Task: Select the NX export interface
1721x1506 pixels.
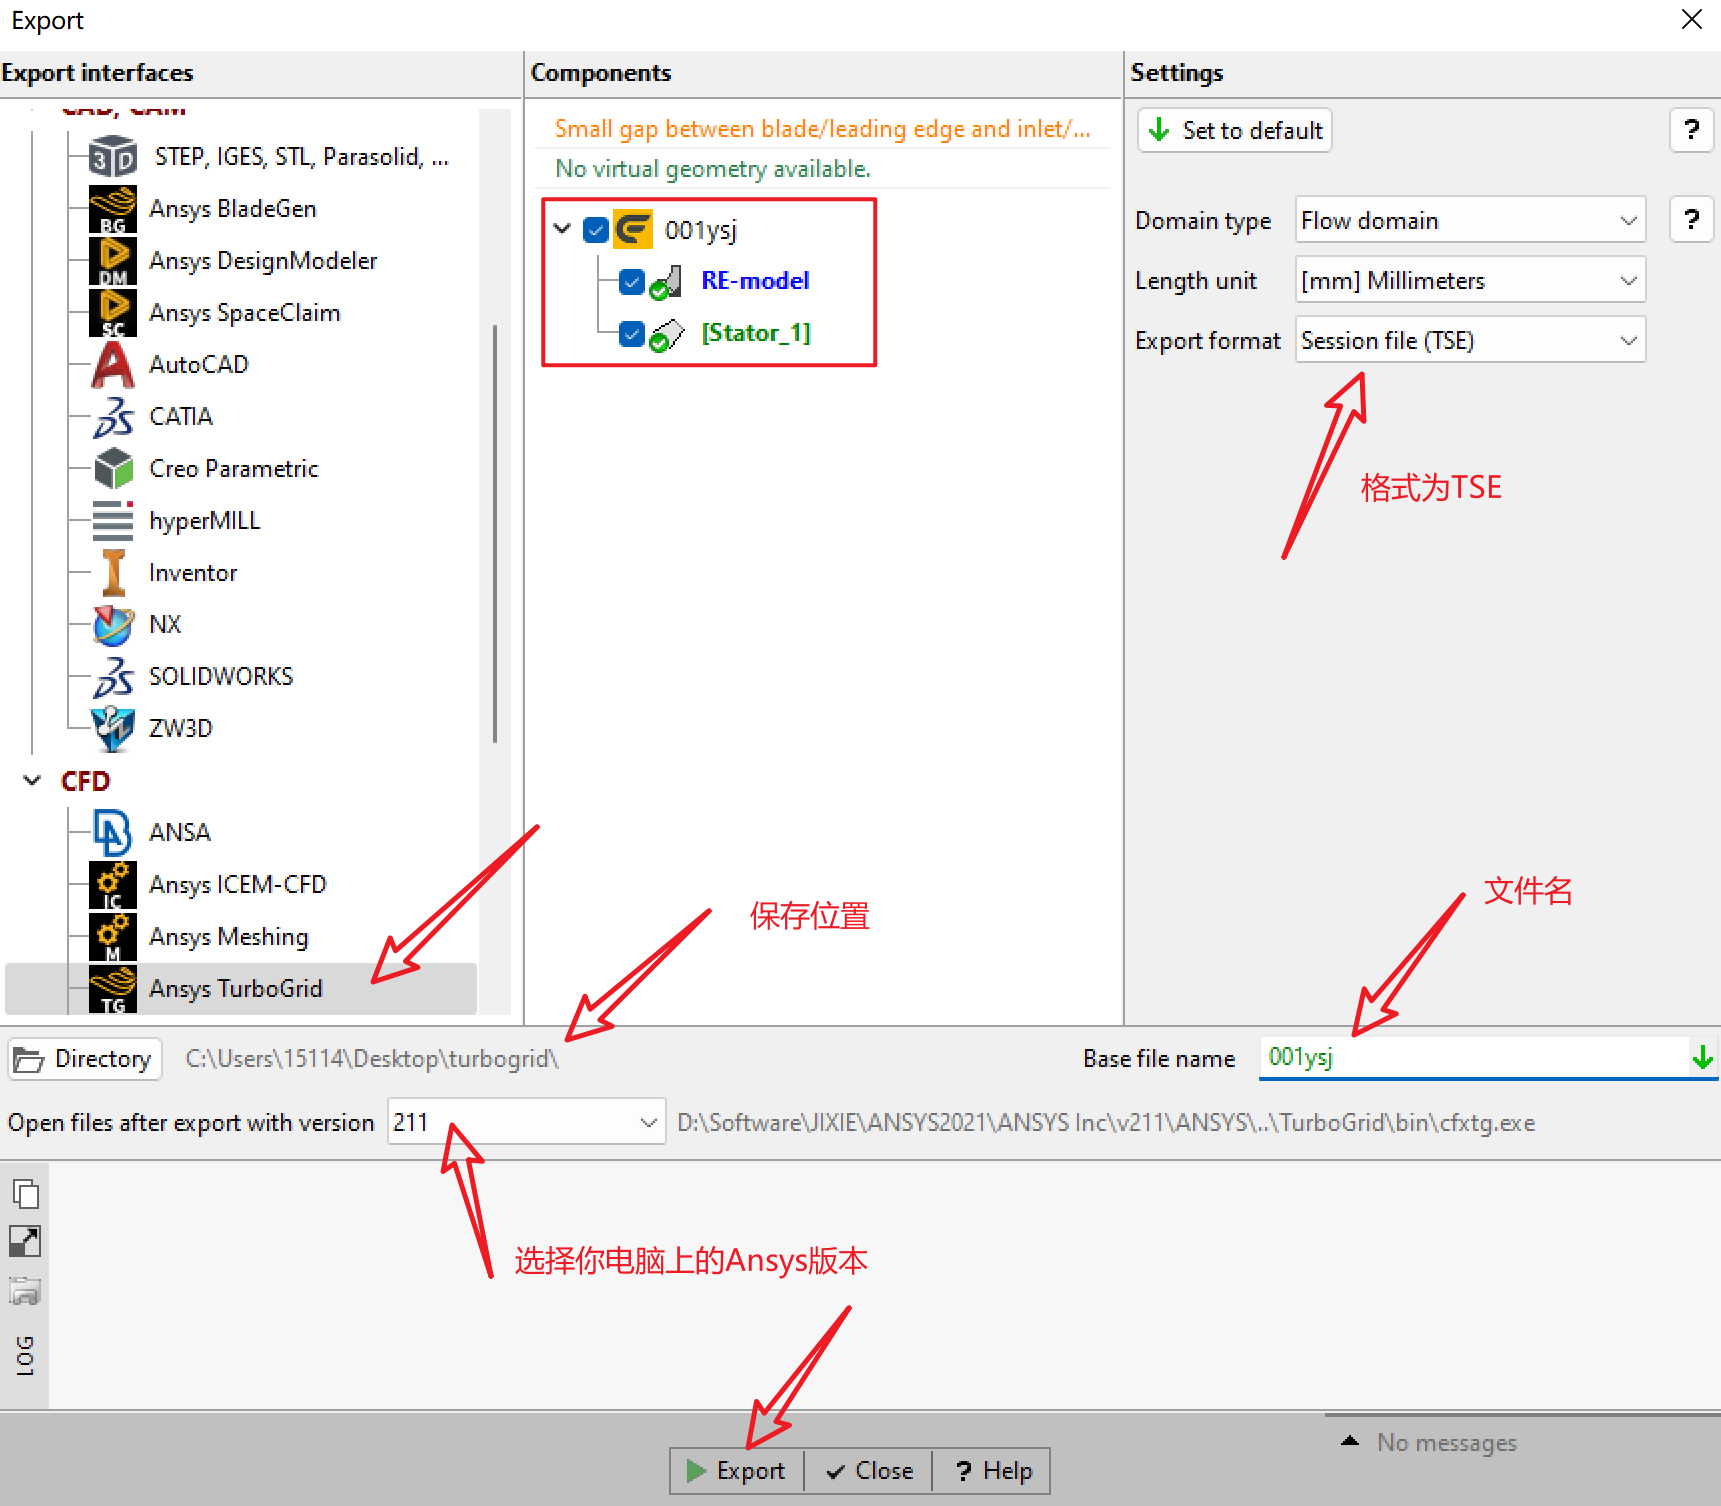Action: coord(165,625)
